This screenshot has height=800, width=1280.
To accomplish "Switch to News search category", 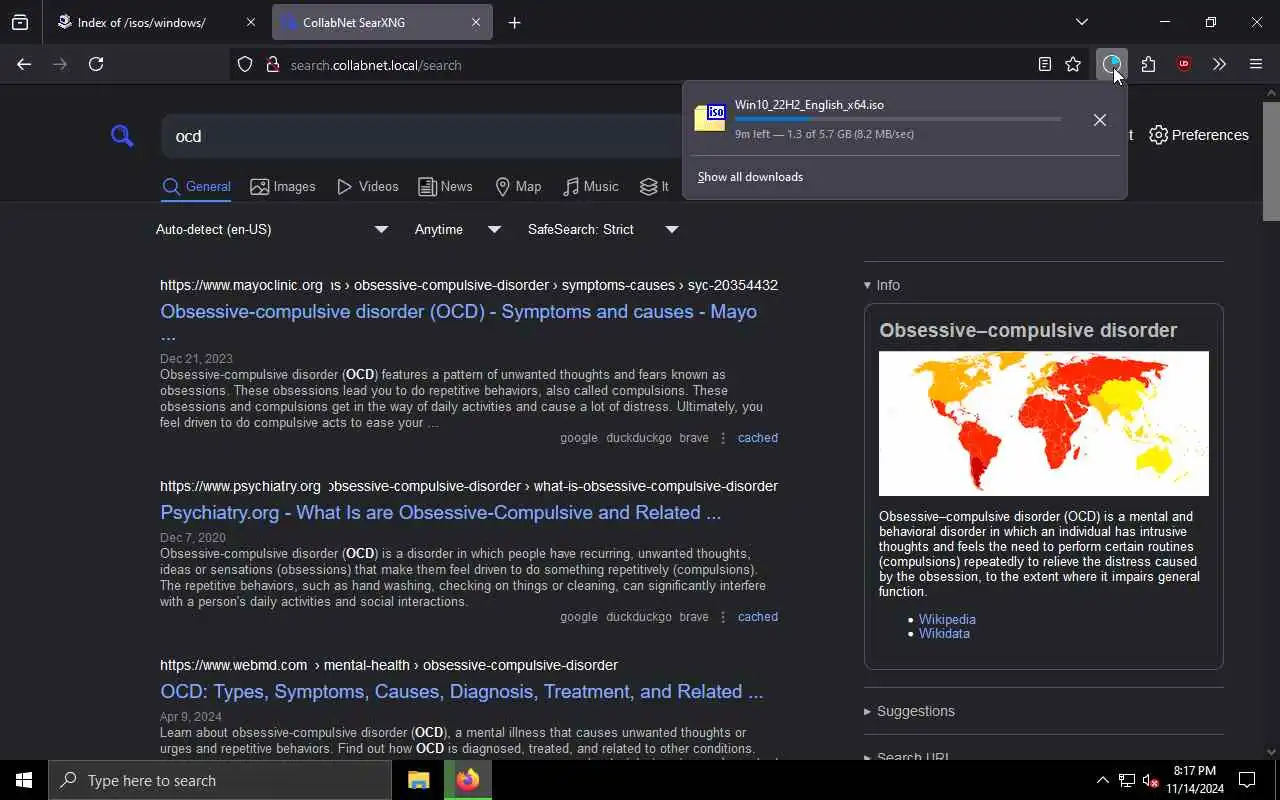I will (445, 187).
